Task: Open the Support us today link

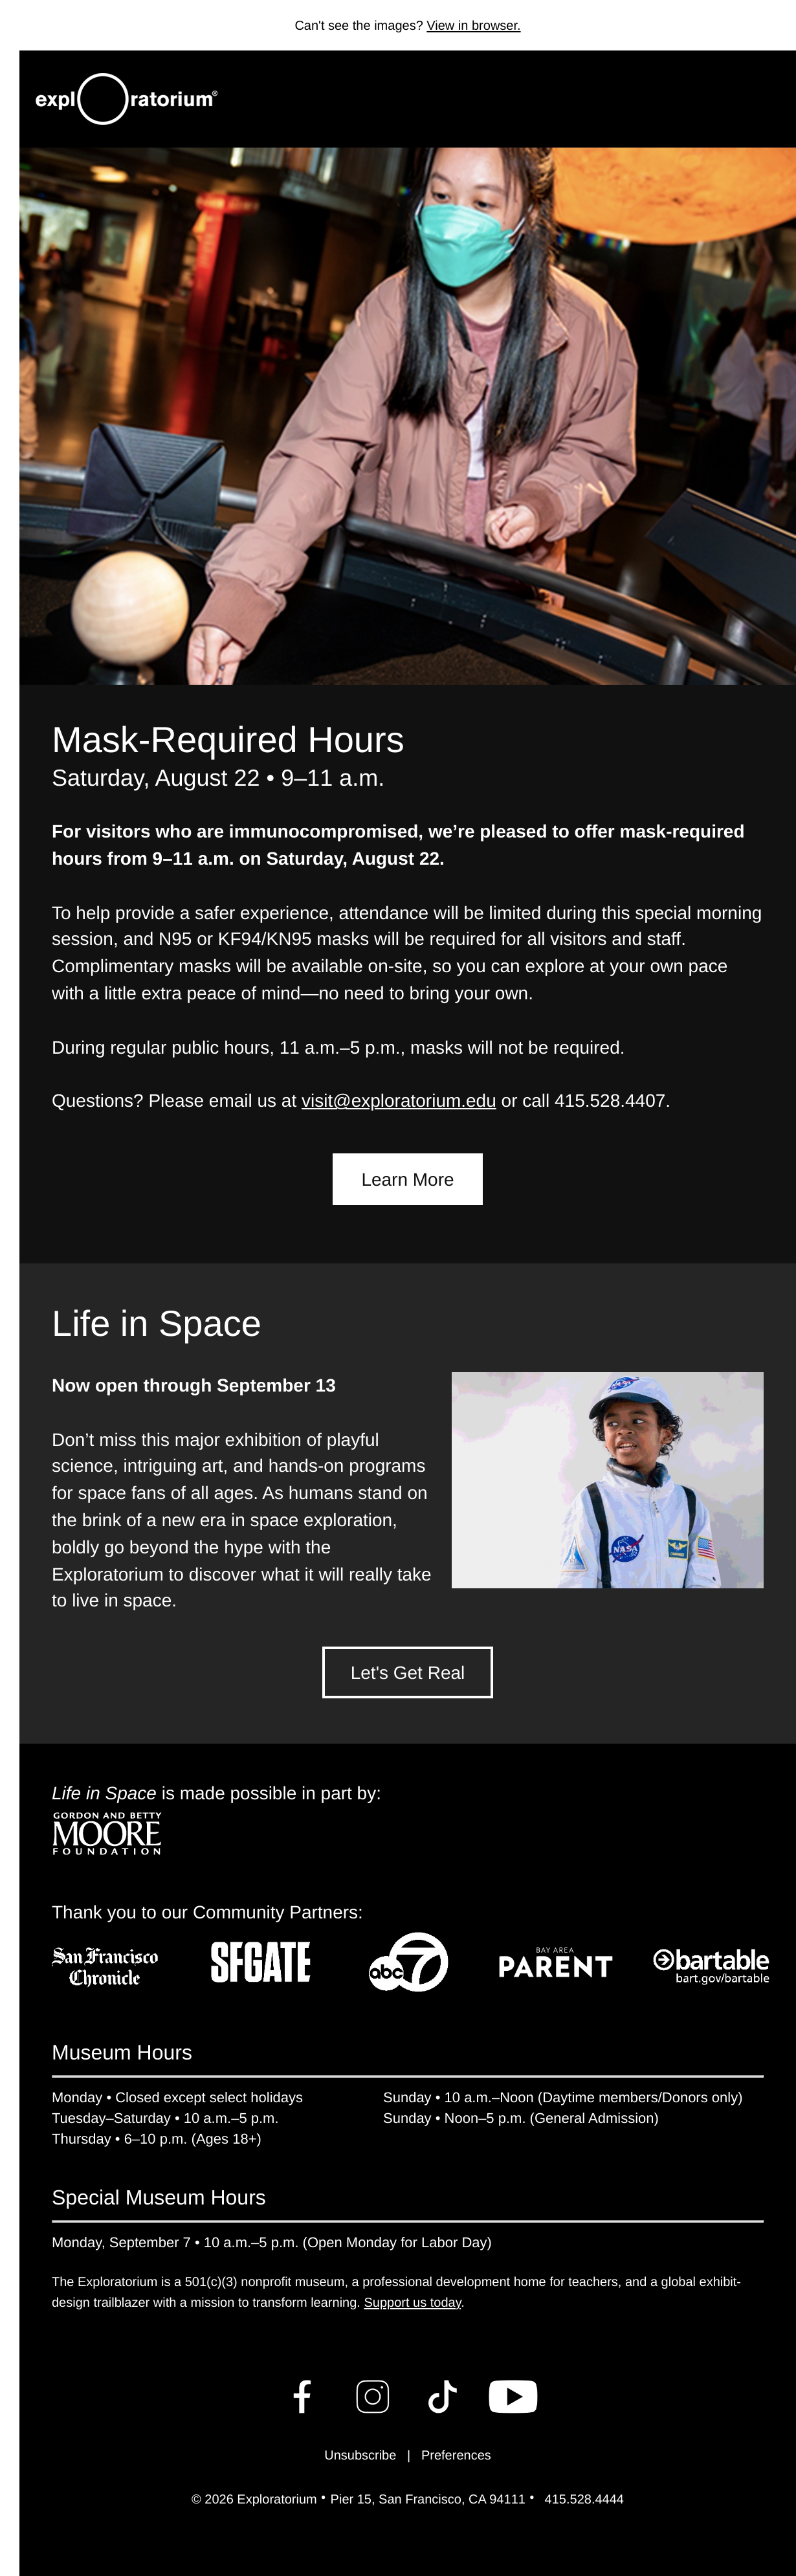Action: click(x=412, y=2302)
